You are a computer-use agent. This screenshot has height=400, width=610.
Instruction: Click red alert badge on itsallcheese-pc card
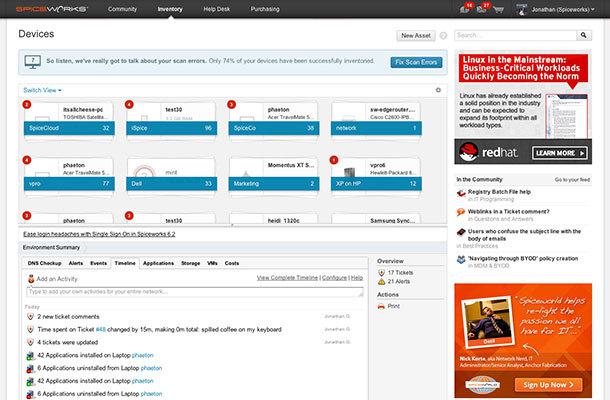tap(26, 104)
